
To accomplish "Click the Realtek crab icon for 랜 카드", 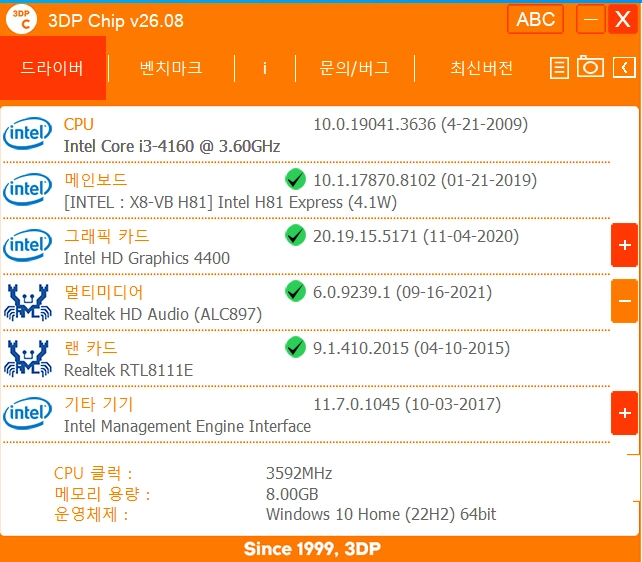I will point(27,358).
